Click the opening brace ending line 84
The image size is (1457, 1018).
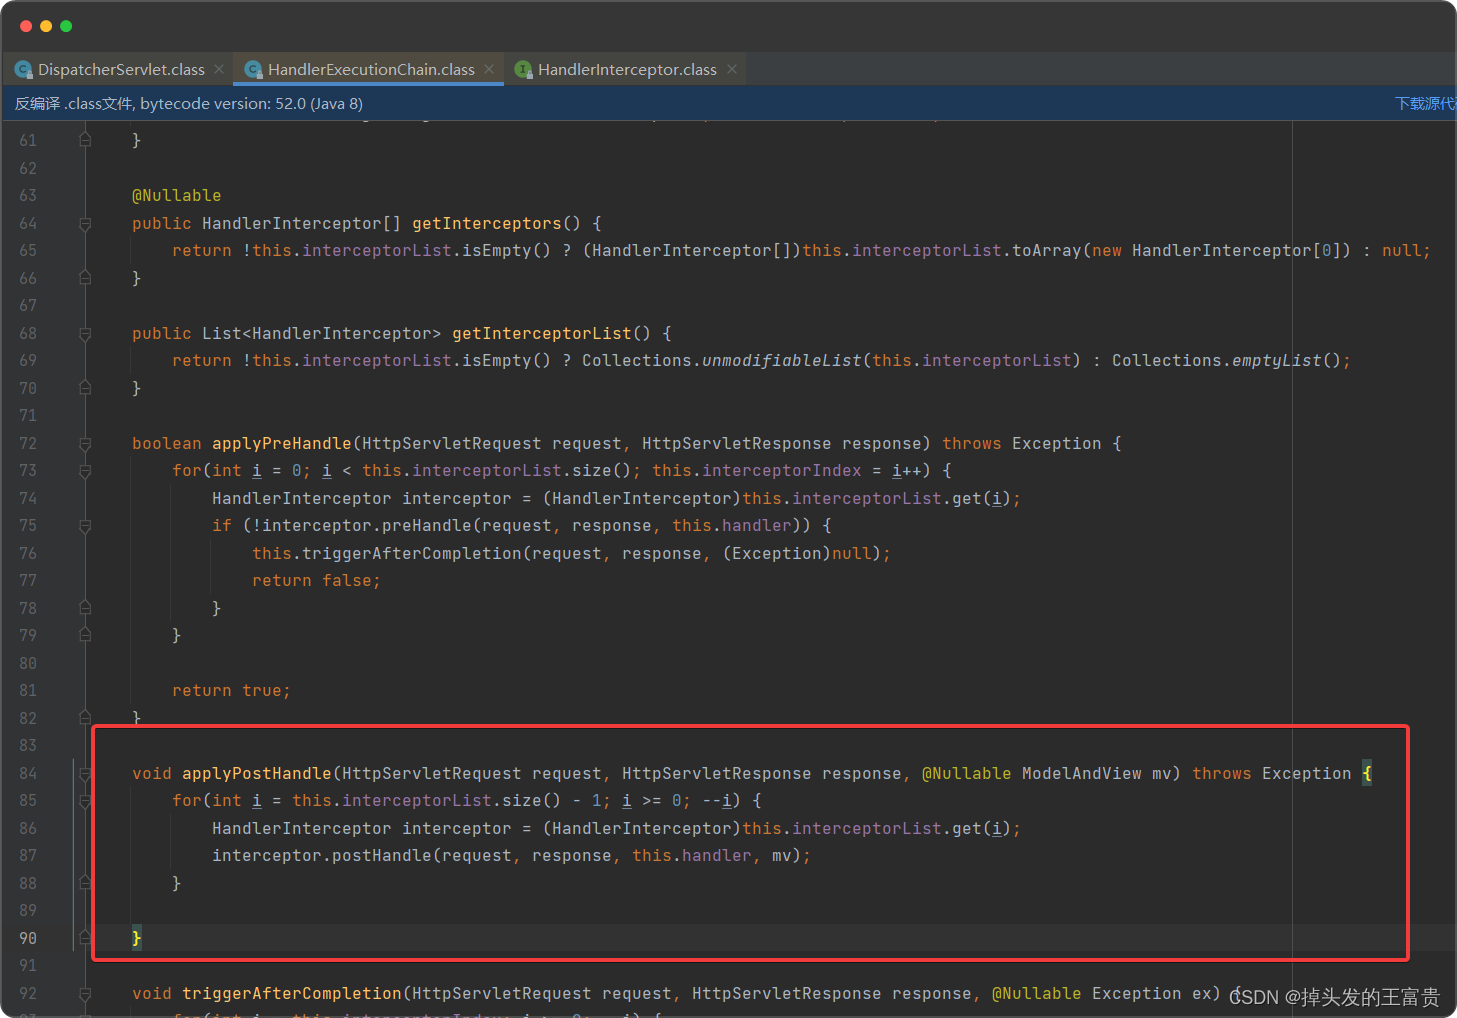coord(1367,773)
